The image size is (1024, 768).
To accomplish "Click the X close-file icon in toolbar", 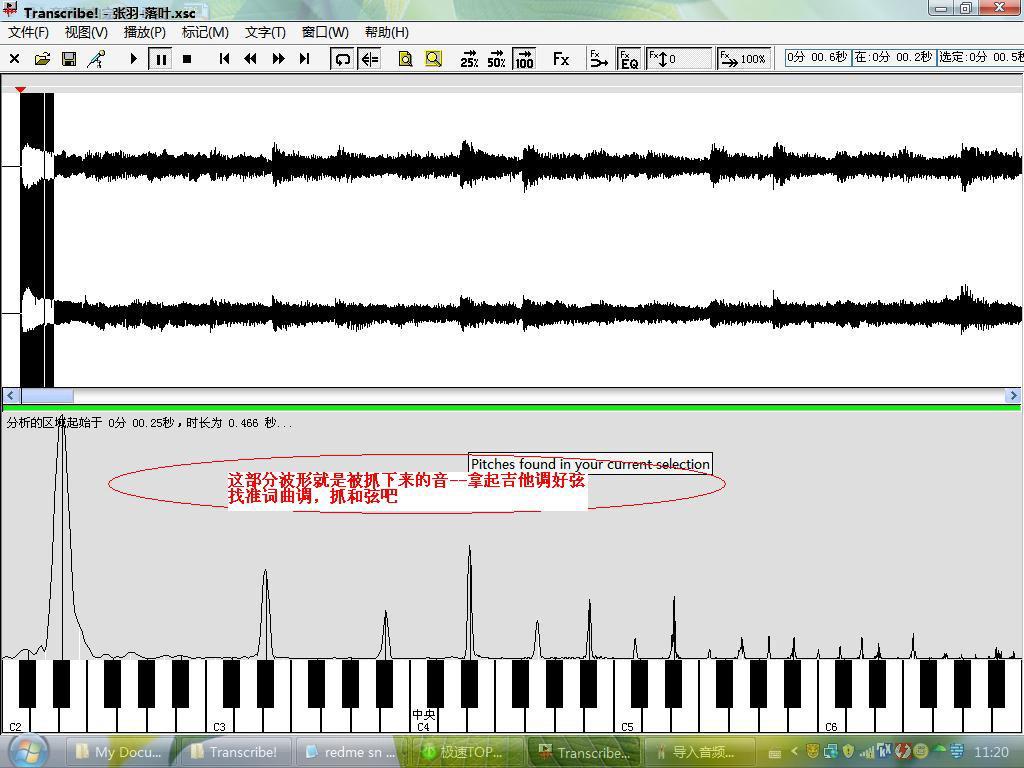I will [x=14, y=59].
